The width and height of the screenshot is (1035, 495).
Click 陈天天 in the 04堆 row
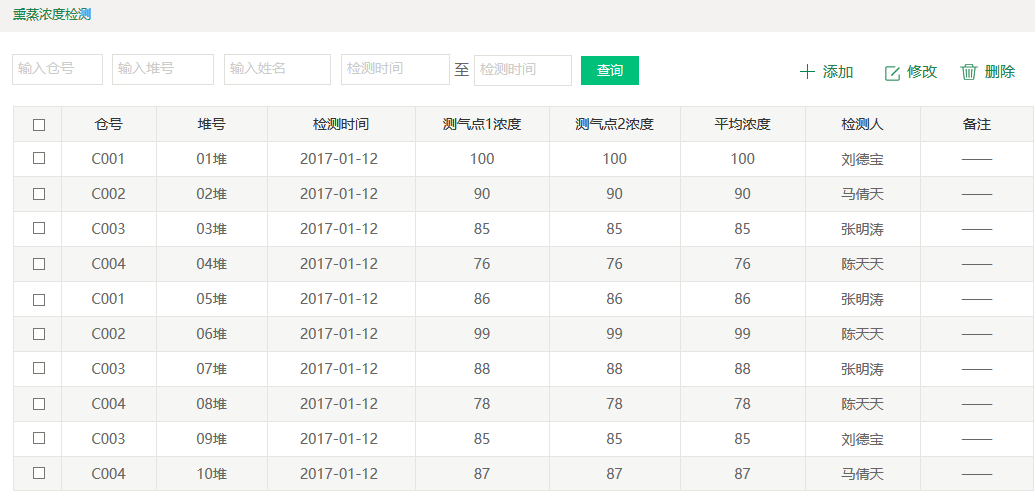pyautogui.click(x=862, y=264)
